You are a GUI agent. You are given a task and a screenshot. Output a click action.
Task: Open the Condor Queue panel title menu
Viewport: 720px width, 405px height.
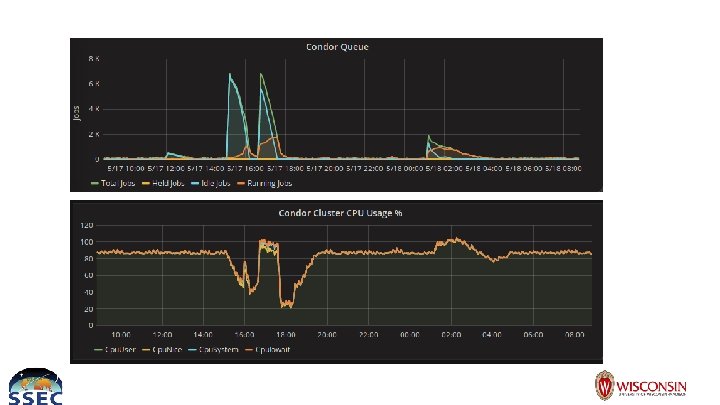tap(337, 47)
